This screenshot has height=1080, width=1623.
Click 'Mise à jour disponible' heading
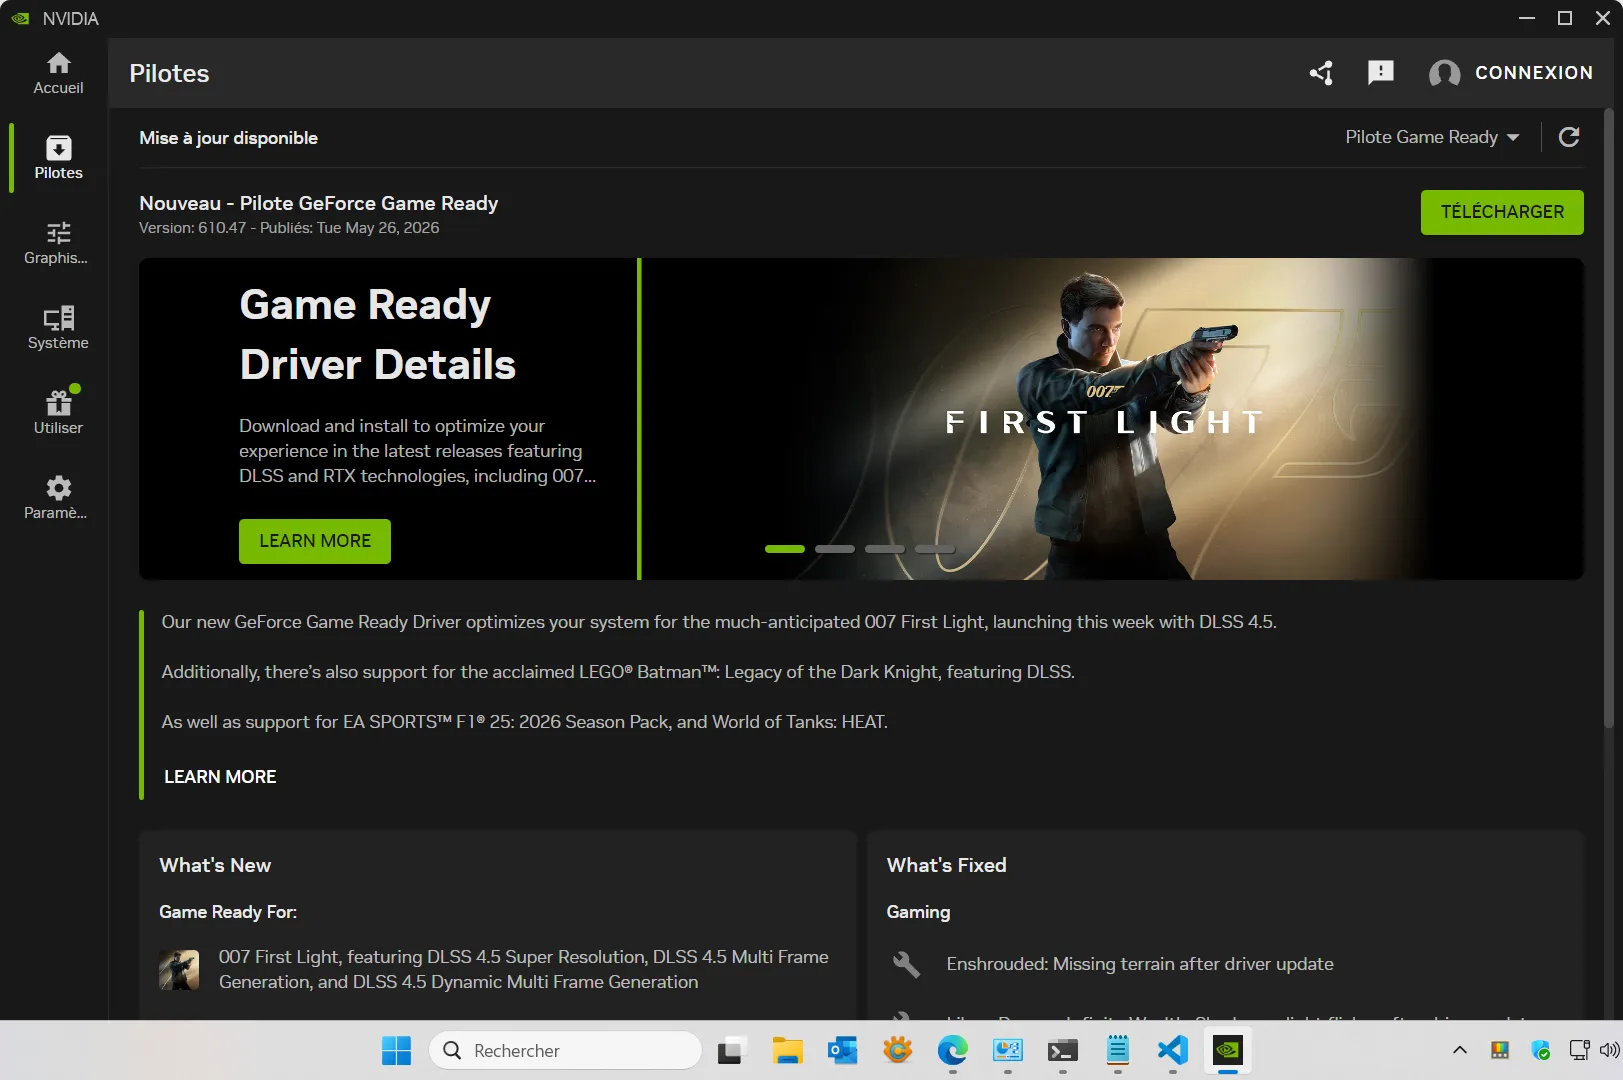(228, 138)
